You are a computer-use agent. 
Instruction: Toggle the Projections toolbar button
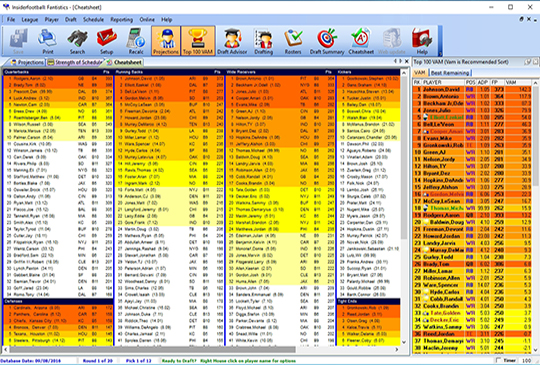coord(166,41)
